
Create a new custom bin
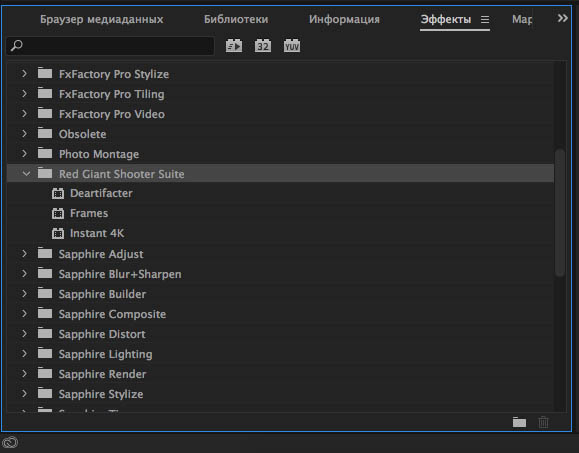(x=519, y=422)
